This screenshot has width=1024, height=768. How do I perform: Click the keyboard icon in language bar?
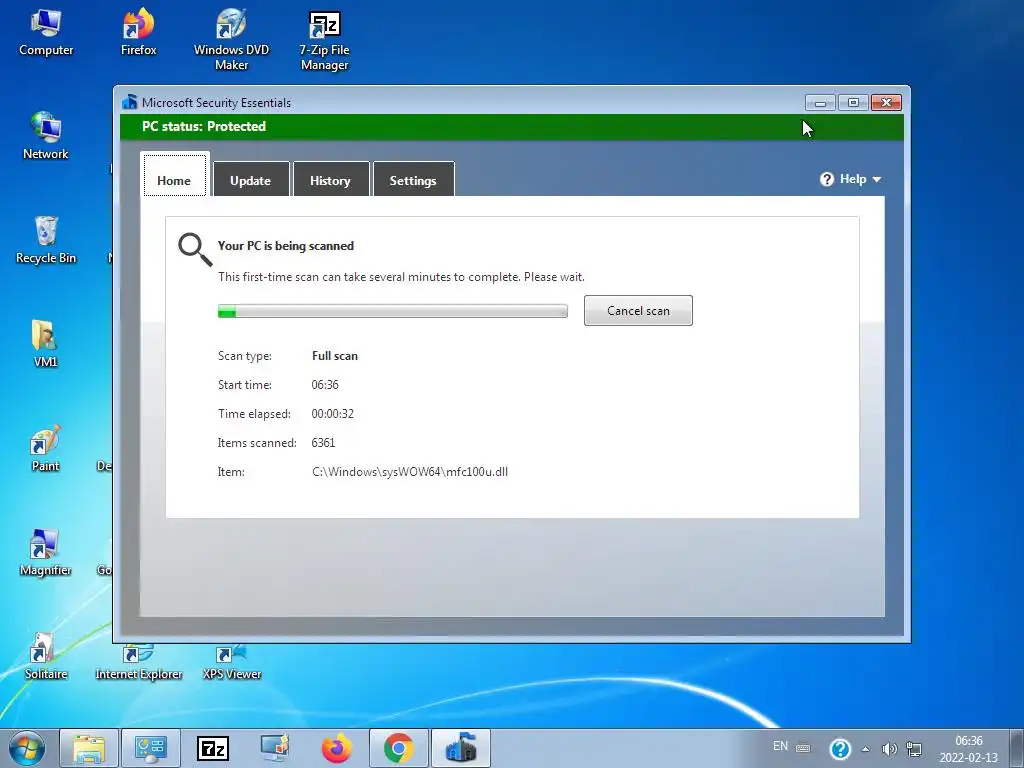803,748
